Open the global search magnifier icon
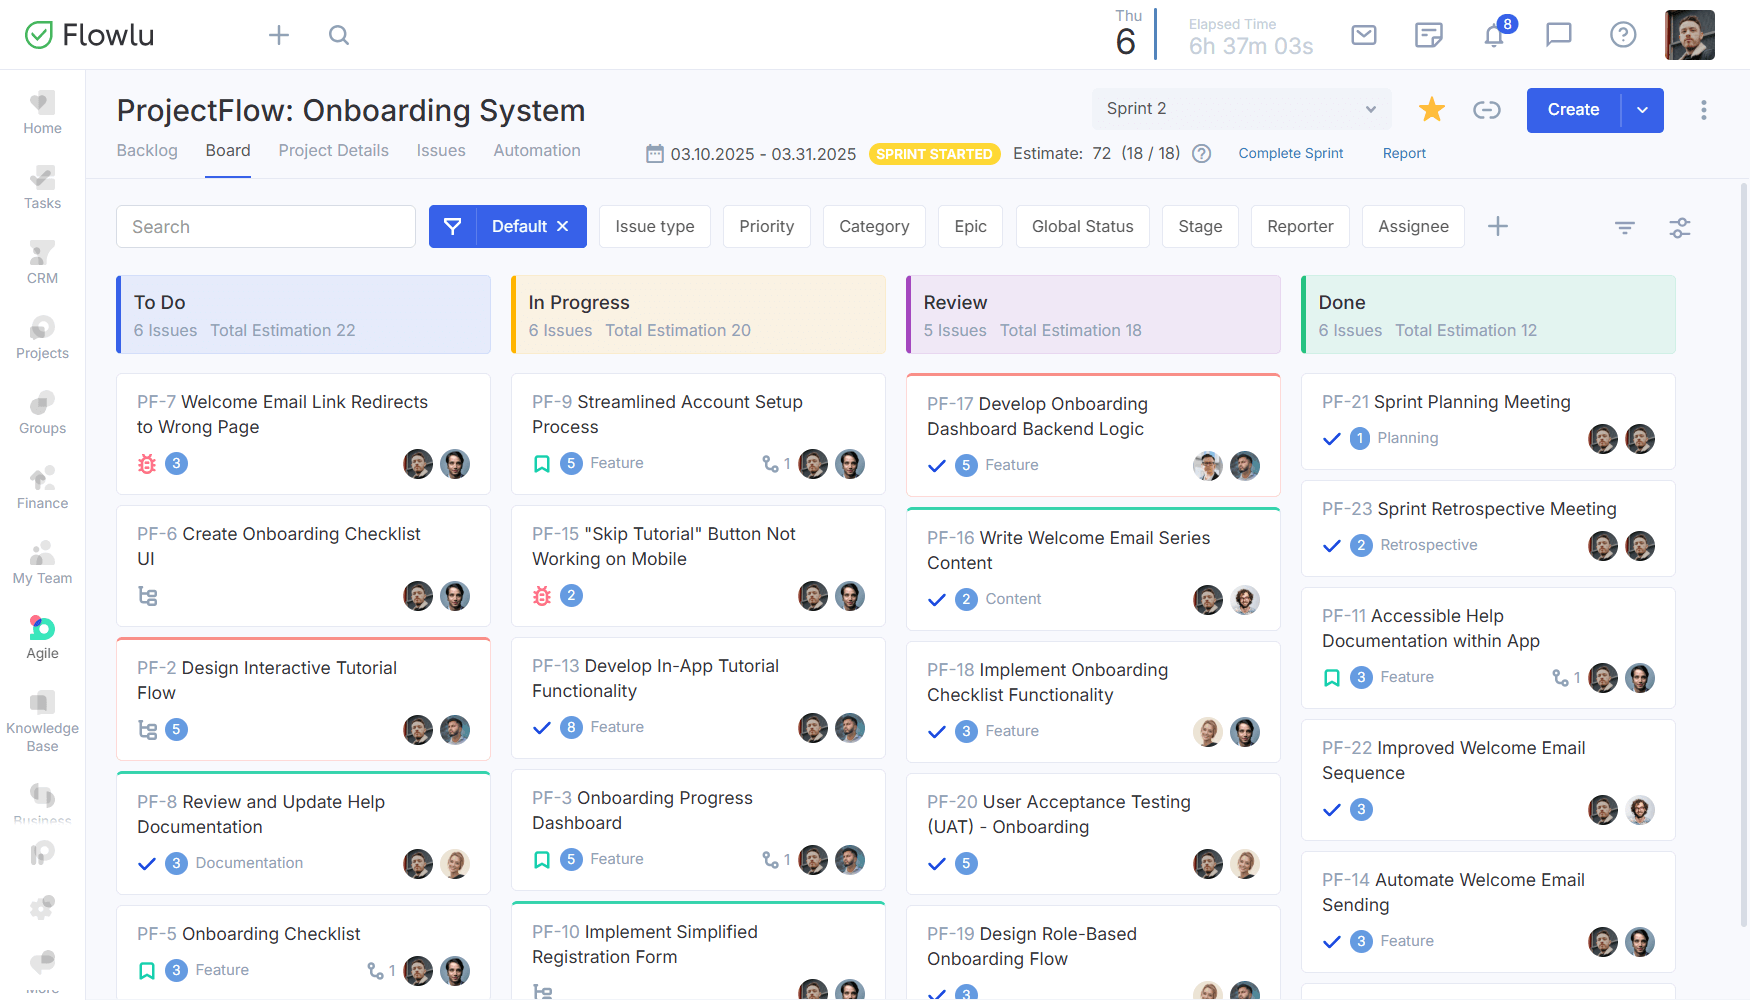Screen dimensions: 1750x1000 click(339, 35)
